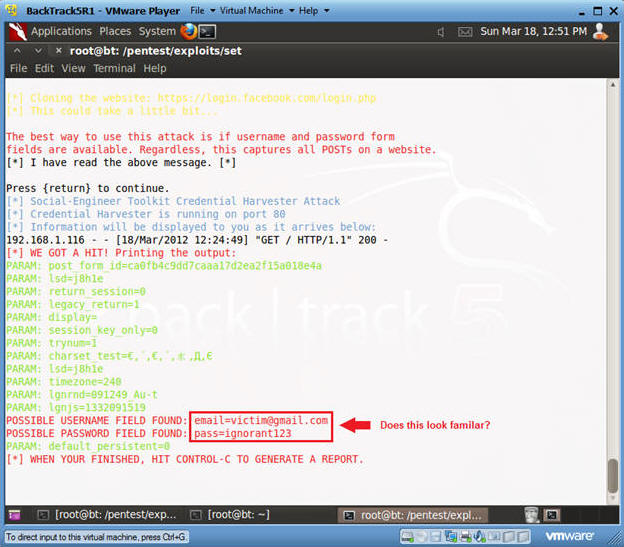Click 'POSSIBLE USERNAME FIELD FOUND:' text
624x547 pixels.
pyautogui.click(x=96, y=420)
